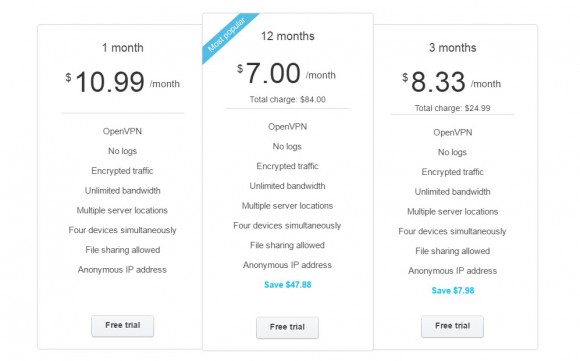Click Save $7.98 text
Screen dimensions: 580x361
[x=453, y=290]
